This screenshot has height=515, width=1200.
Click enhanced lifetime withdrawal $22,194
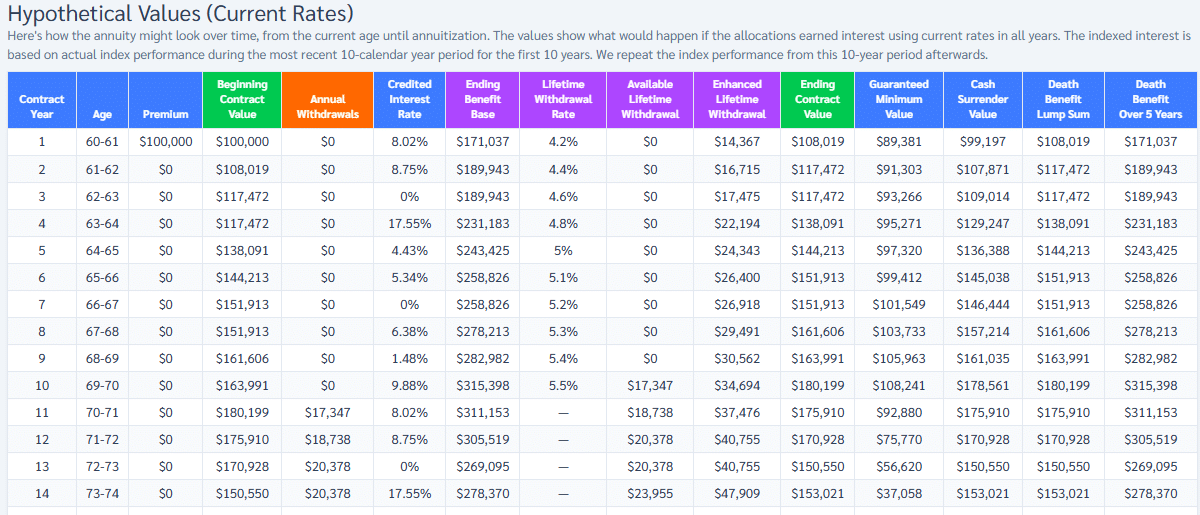(x=738, y=224)
